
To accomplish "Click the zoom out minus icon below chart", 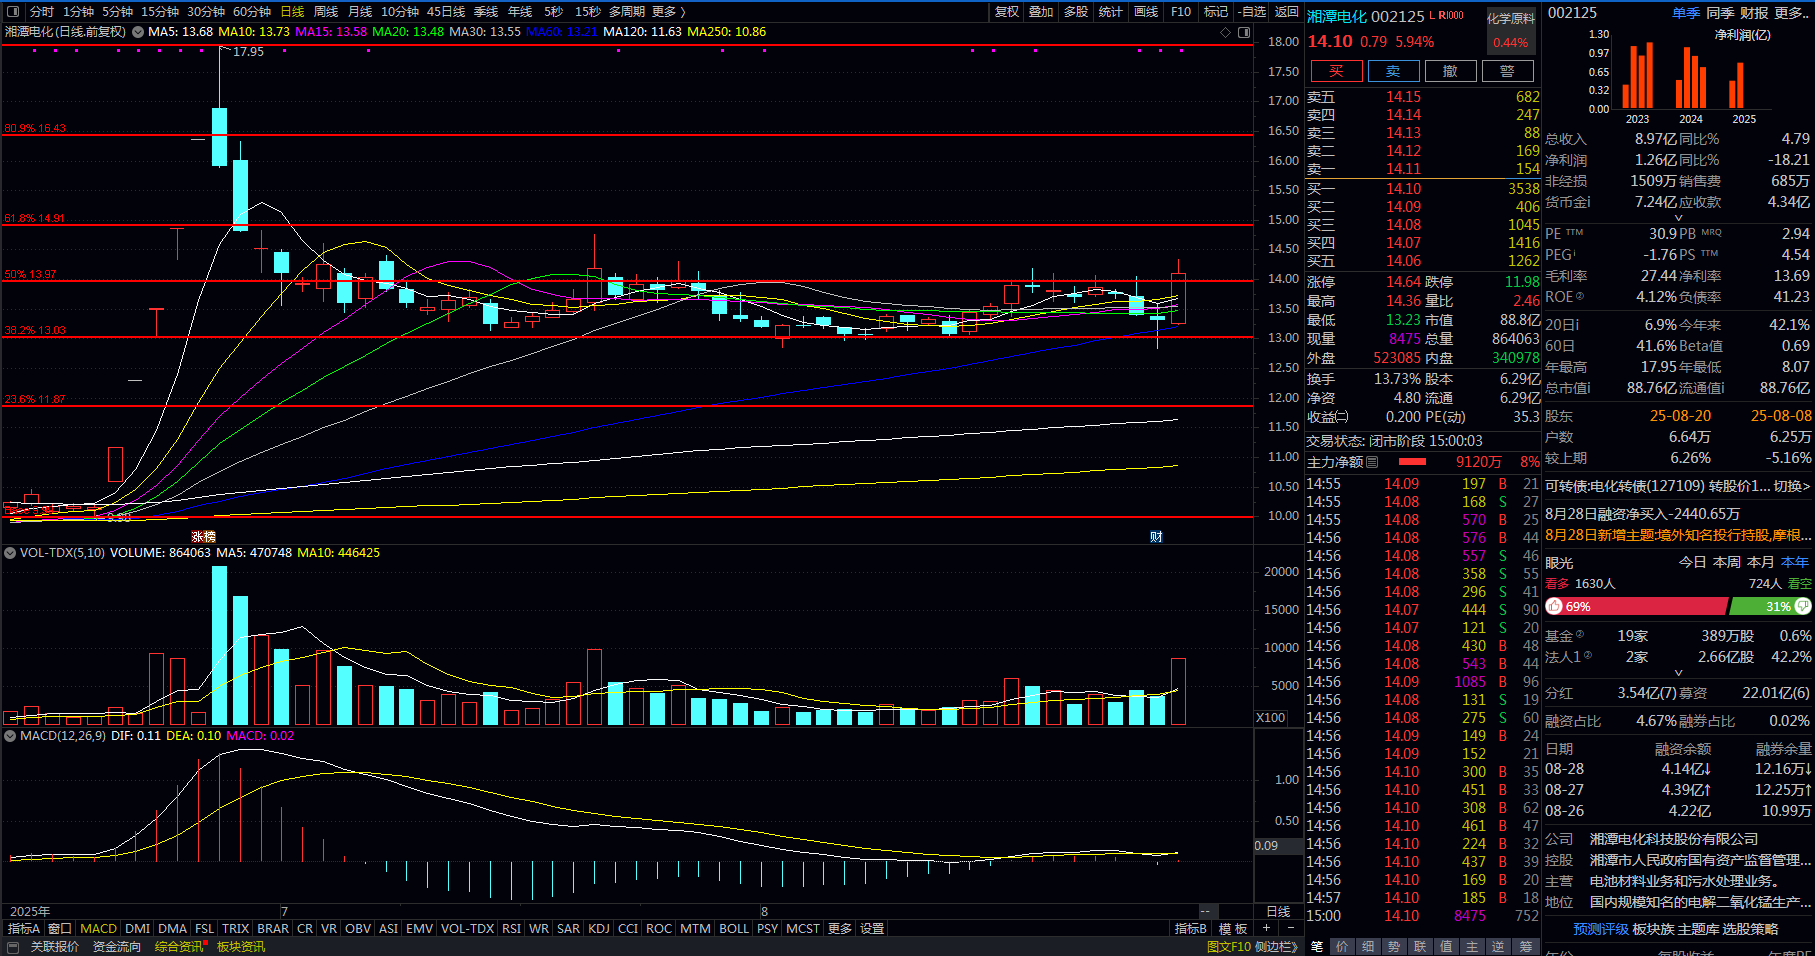I will click(1290, 929).
